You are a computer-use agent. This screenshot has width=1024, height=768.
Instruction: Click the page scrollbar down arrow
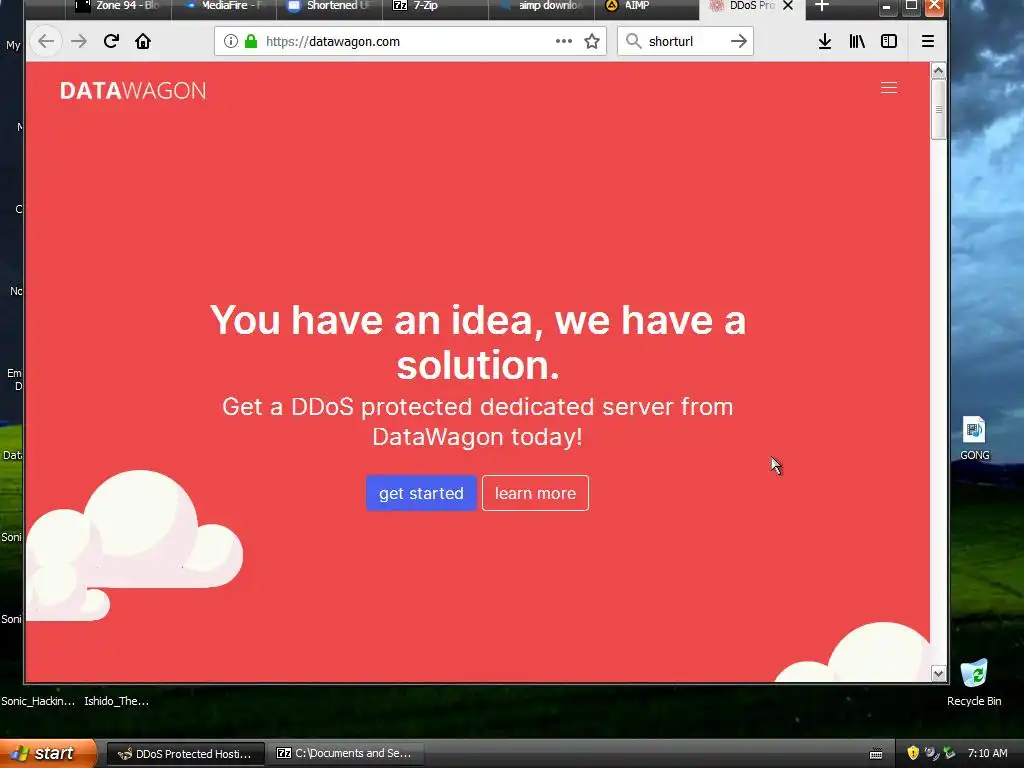point(938,673)
